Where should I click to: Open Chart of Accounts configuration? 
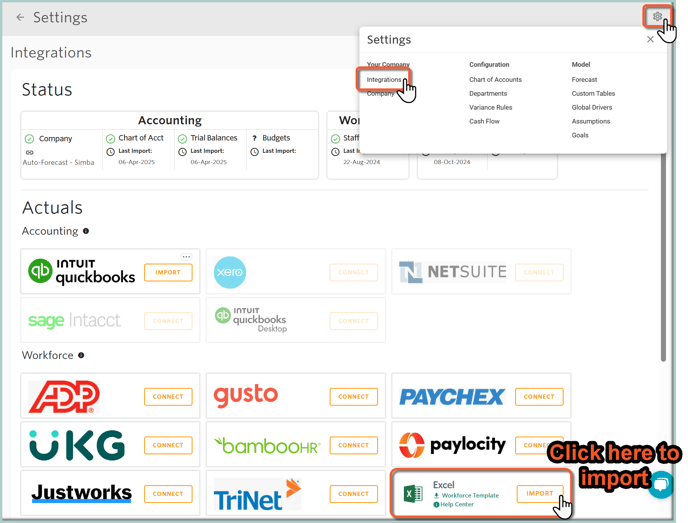tap(497, 80)
